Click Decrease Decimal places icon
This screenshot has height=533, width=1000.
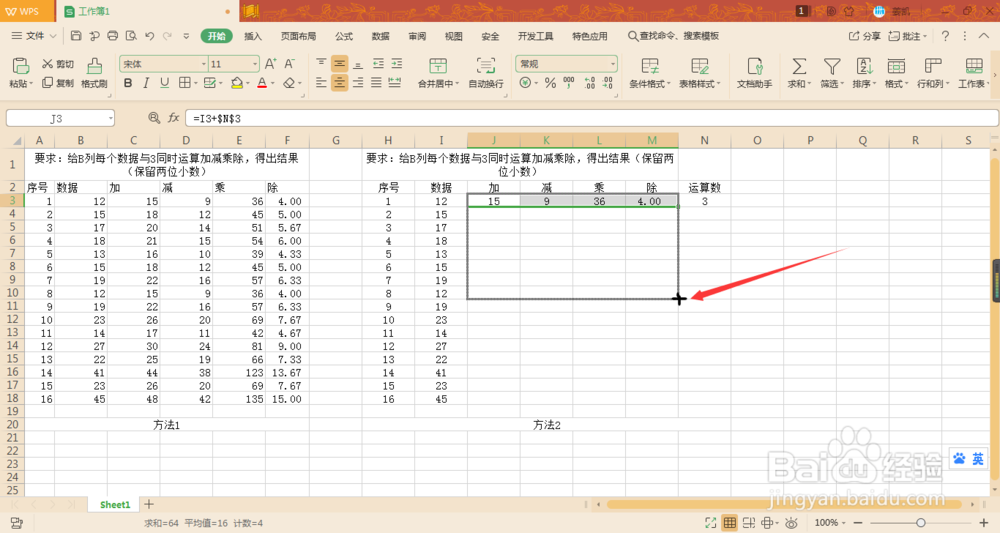[608, 83]
